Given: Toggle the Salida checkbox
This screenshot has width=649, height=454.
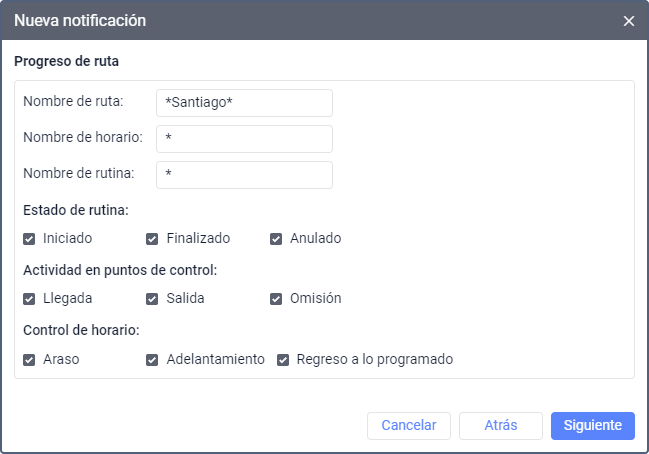Looking at the screenshot, I should (x=153, y=299).
